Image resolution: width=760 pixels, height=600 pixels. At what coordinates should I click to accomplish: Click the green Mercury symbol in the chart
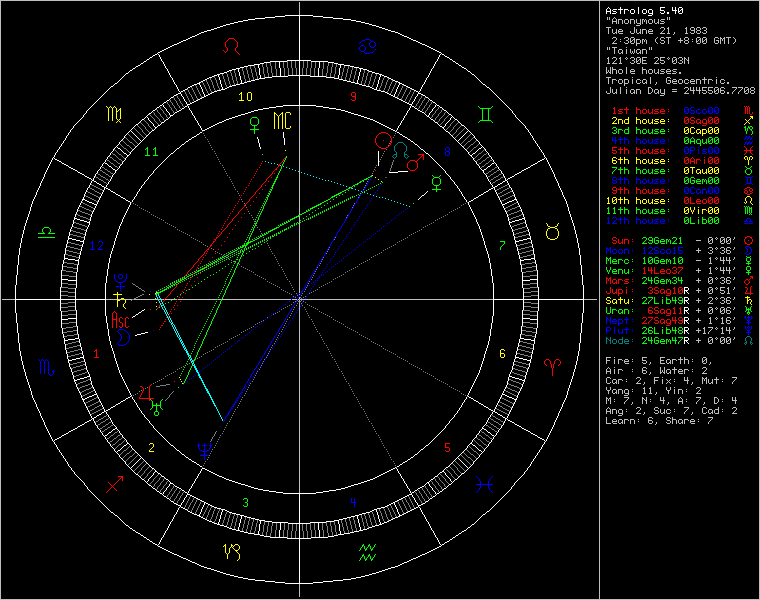pyautogui.click(x=437, y=183)
